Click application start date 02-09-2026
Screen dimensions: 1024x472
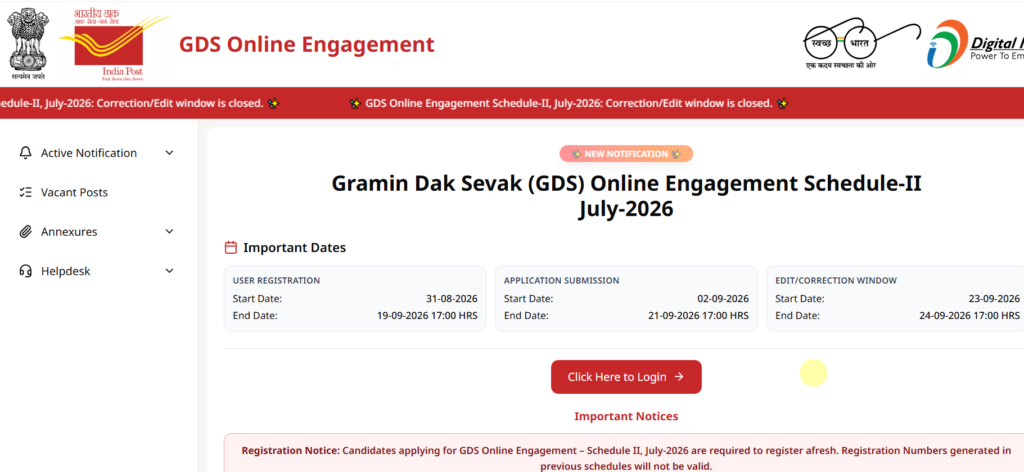click(723, 299)
